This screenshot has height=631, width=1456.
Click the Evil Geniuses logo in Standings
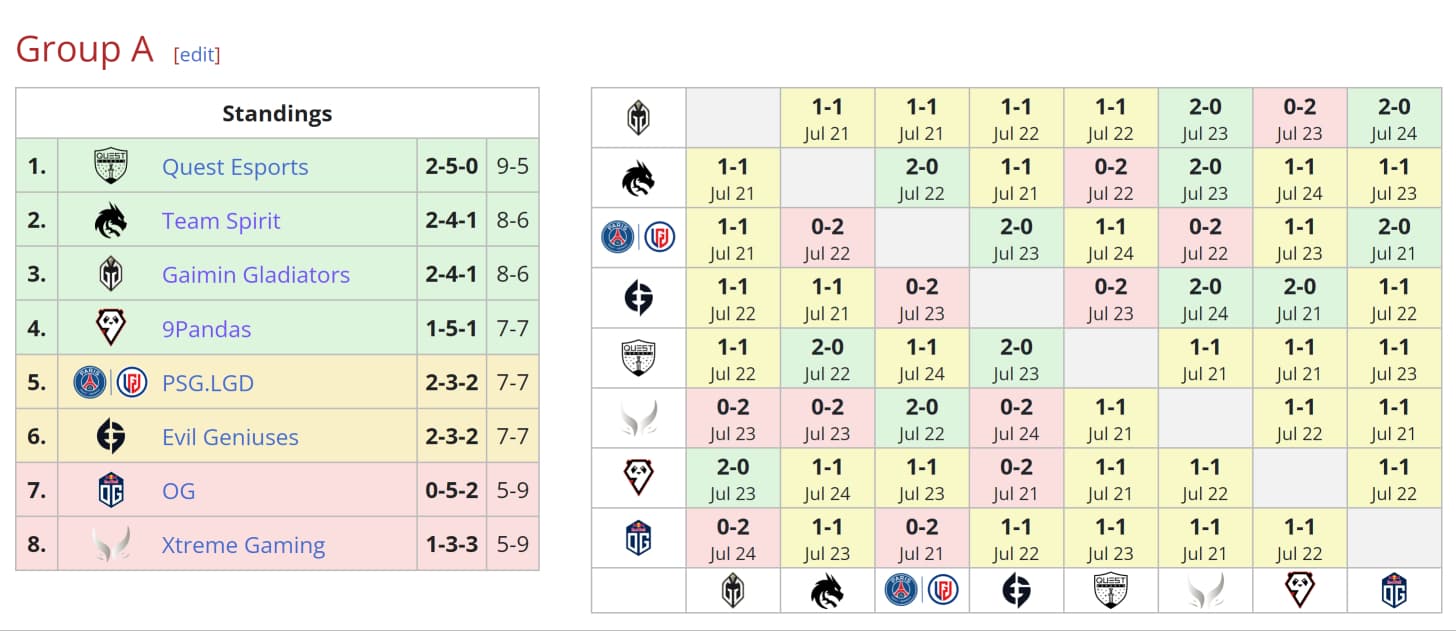pos(110,437)
